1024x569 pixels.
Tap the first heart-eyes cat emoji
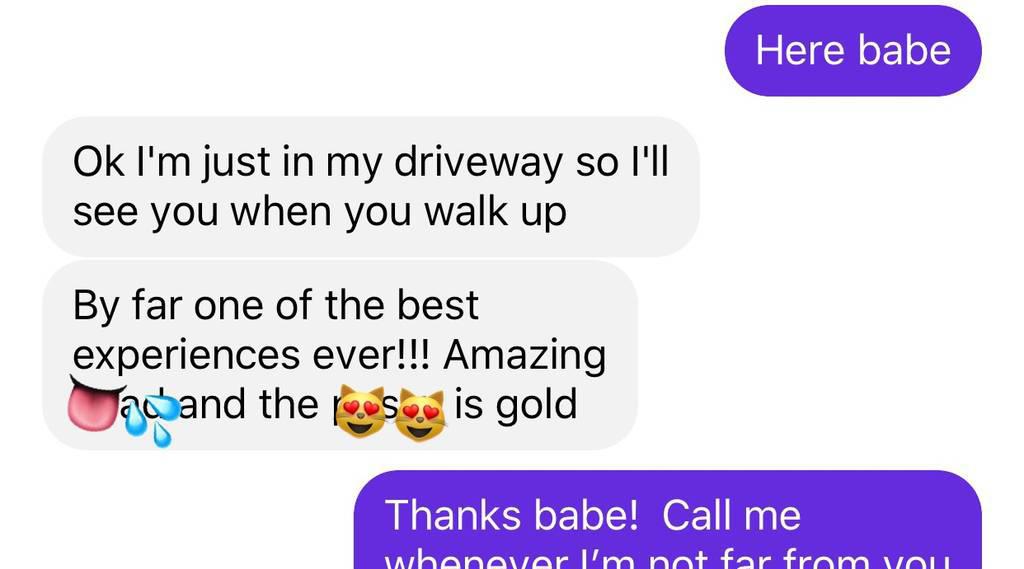[361, 411]
